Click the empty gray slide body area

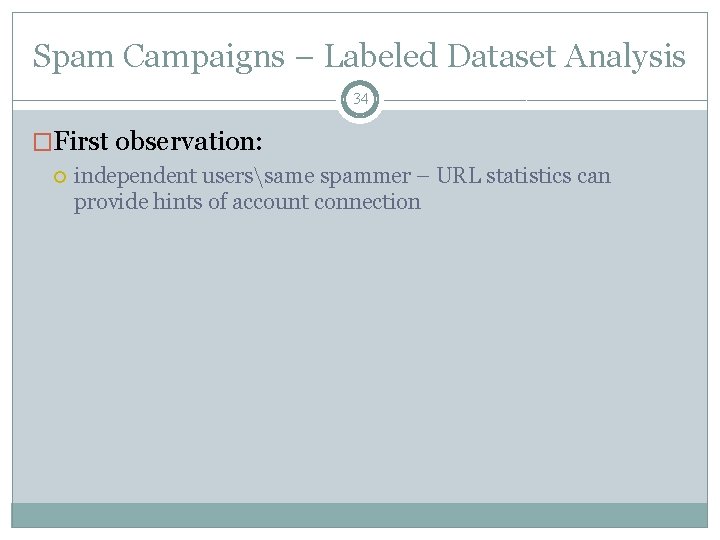click(x=360, y=358)
